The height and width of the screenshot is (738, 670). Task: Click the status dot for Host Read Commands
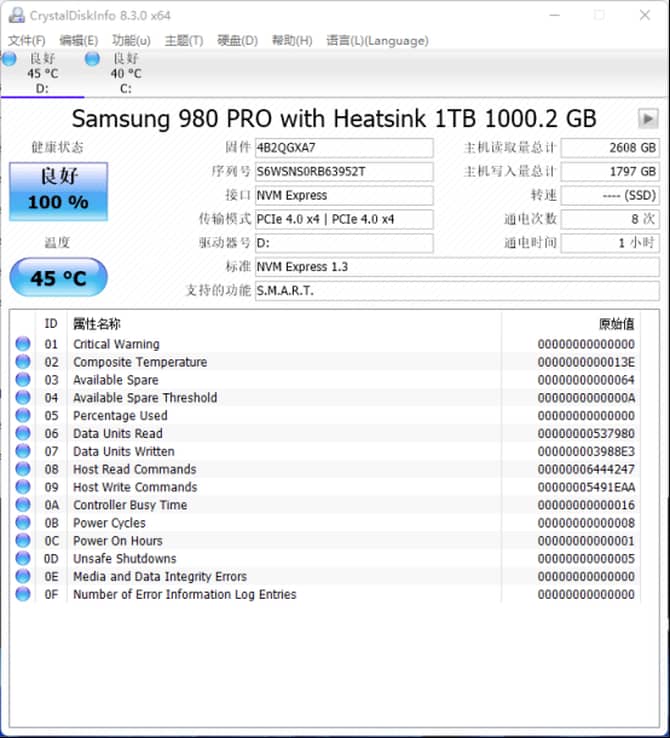(23, 469)
